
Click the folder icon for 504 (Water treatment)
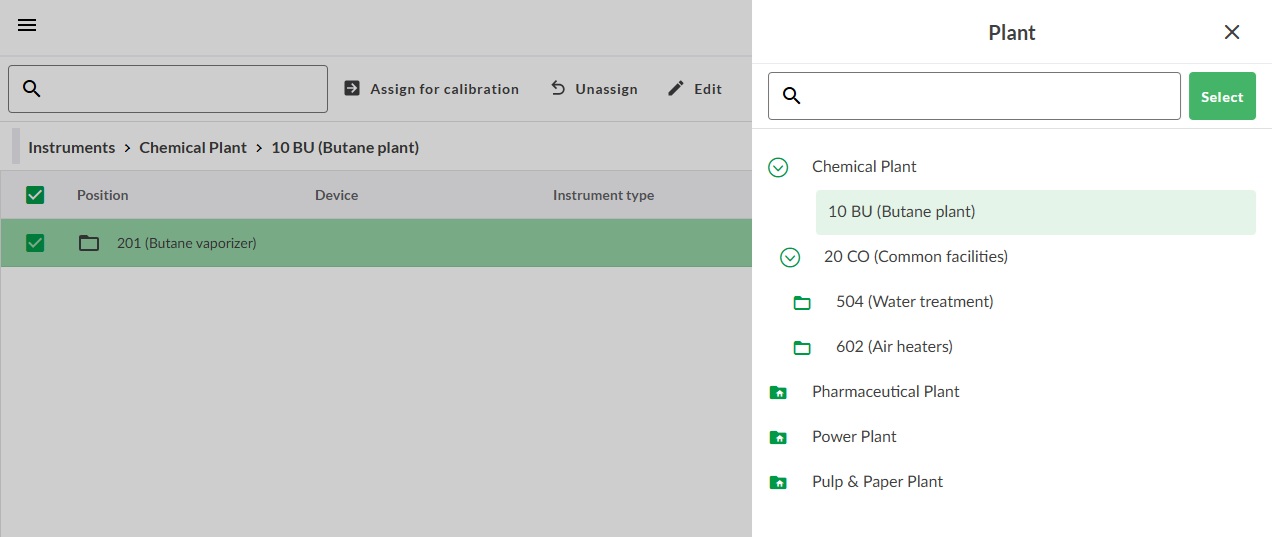pos(802,302)
